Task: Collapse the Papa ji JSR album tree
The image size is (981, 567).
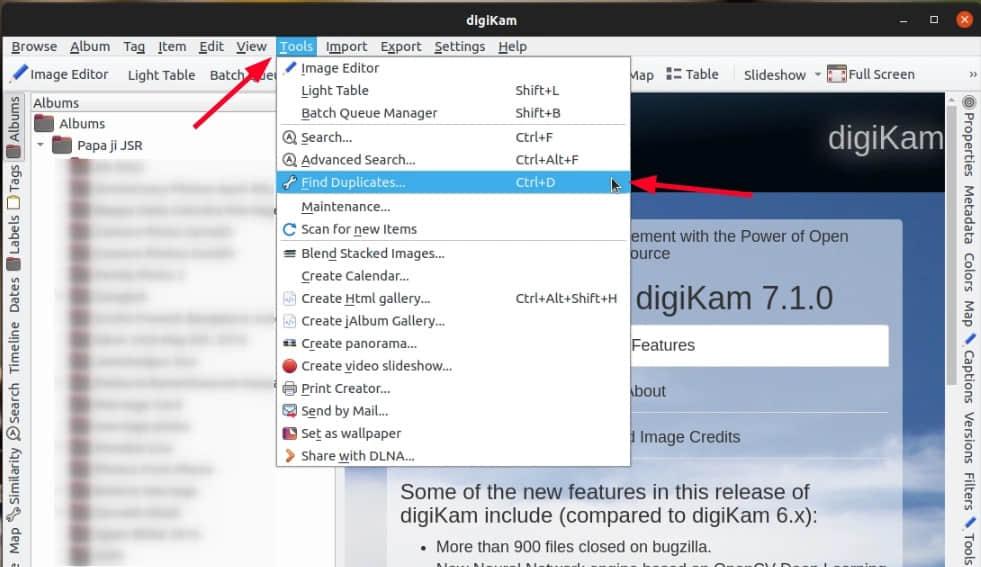Action: coord(42,145)
